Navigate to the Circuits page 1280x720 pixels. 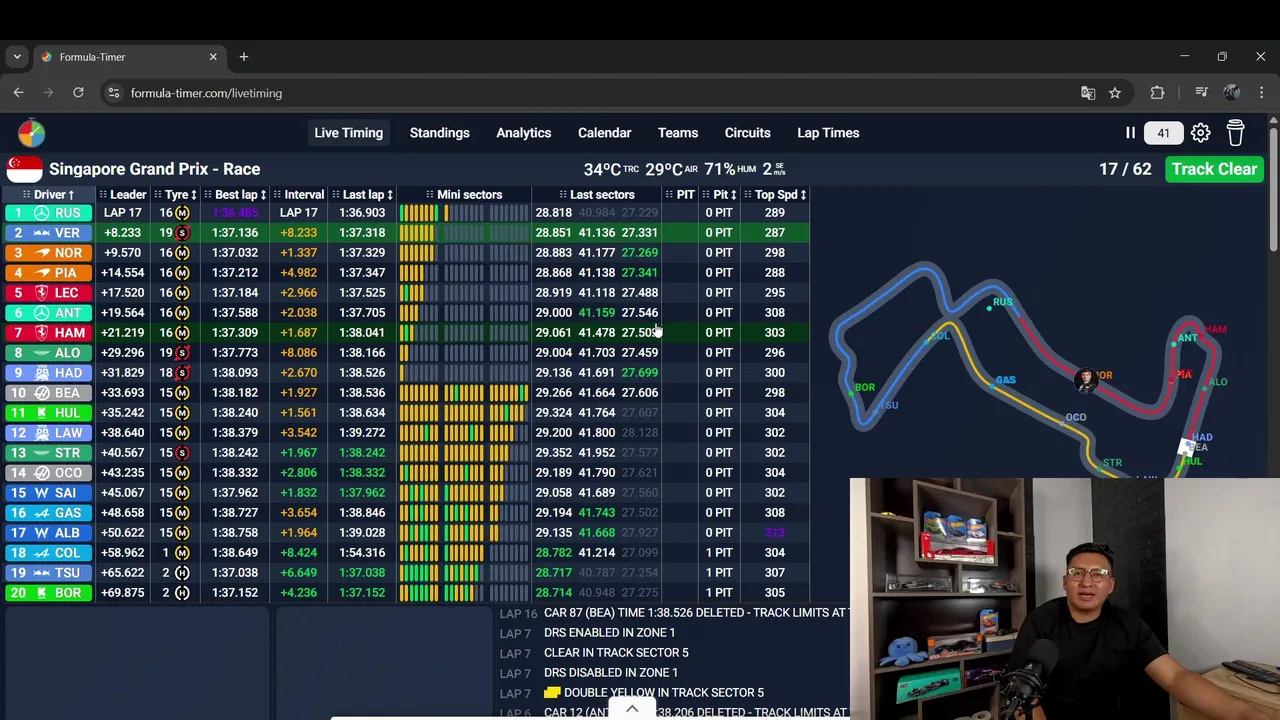pos(747,133)
